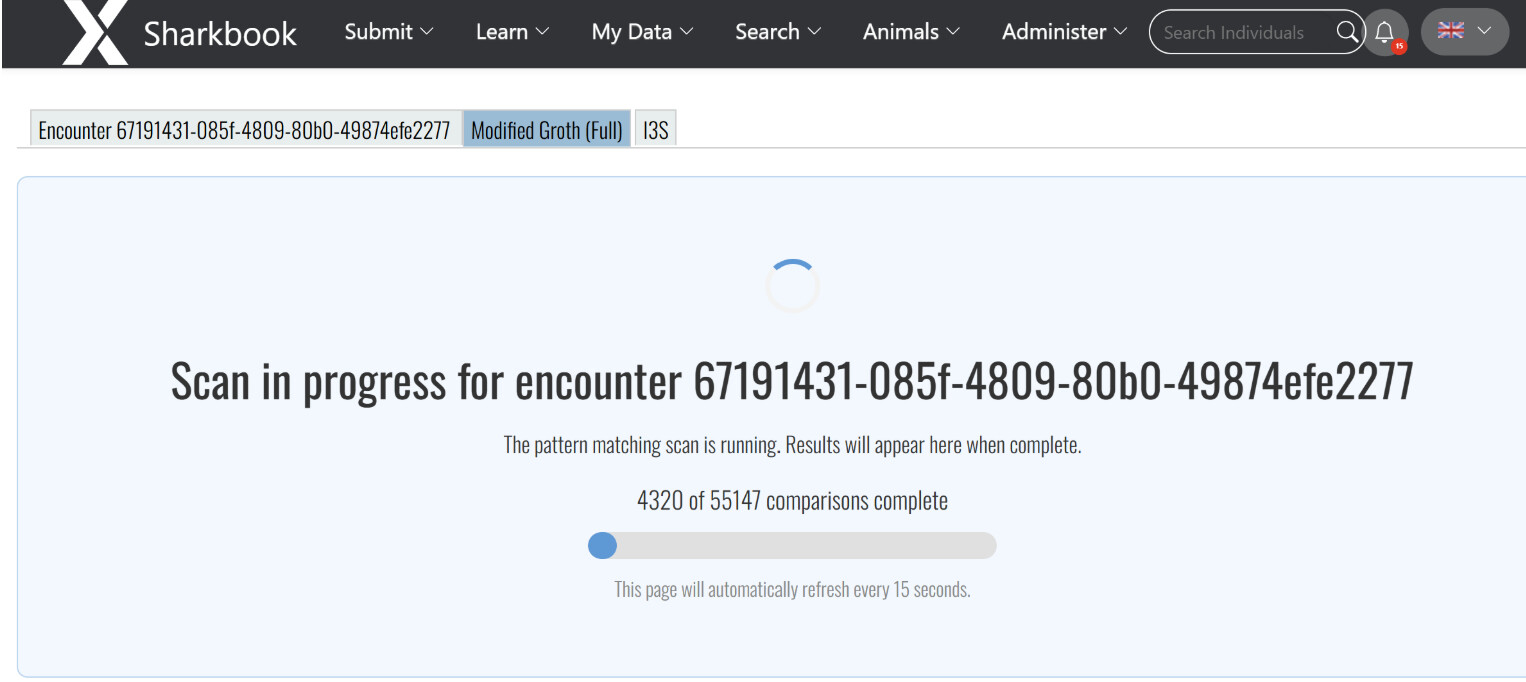Click the 4320 of 55147 comparisons text
The height and width of the screenshot is (682, 1526).
[x=792, y=500]
